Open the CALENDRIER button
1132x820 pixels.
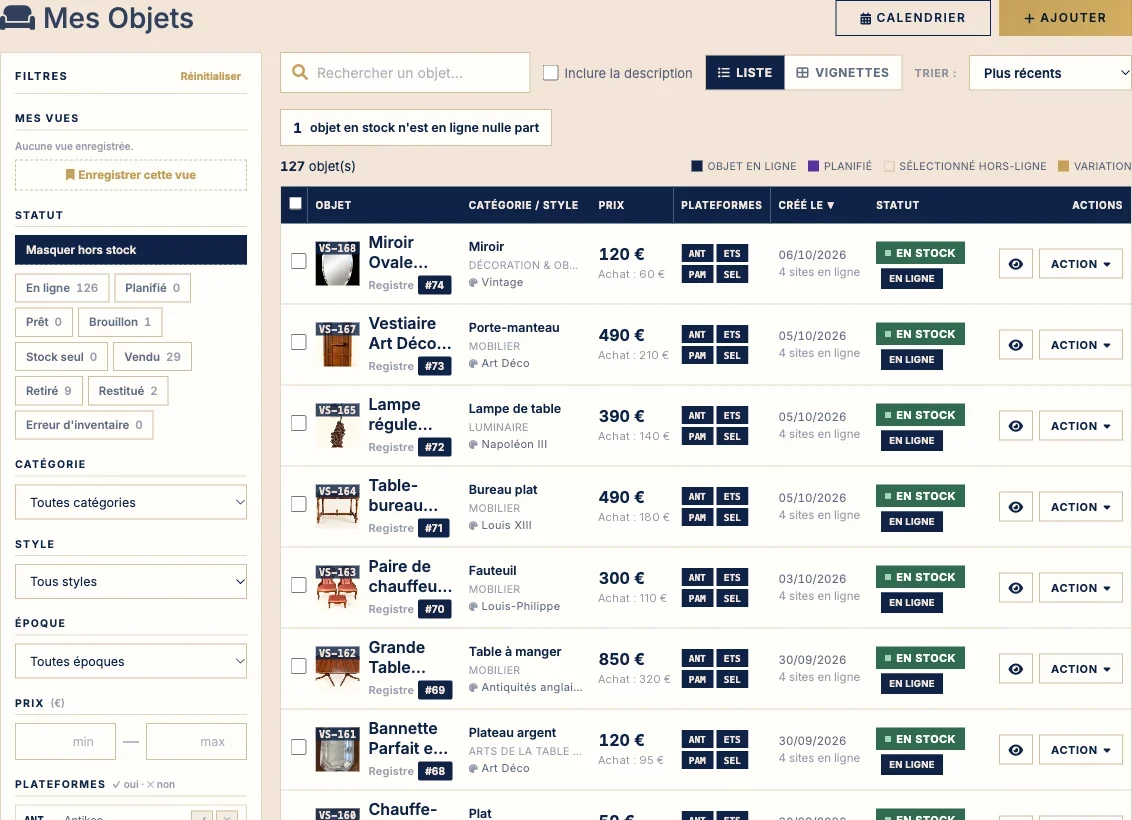[x=913, y=18]
